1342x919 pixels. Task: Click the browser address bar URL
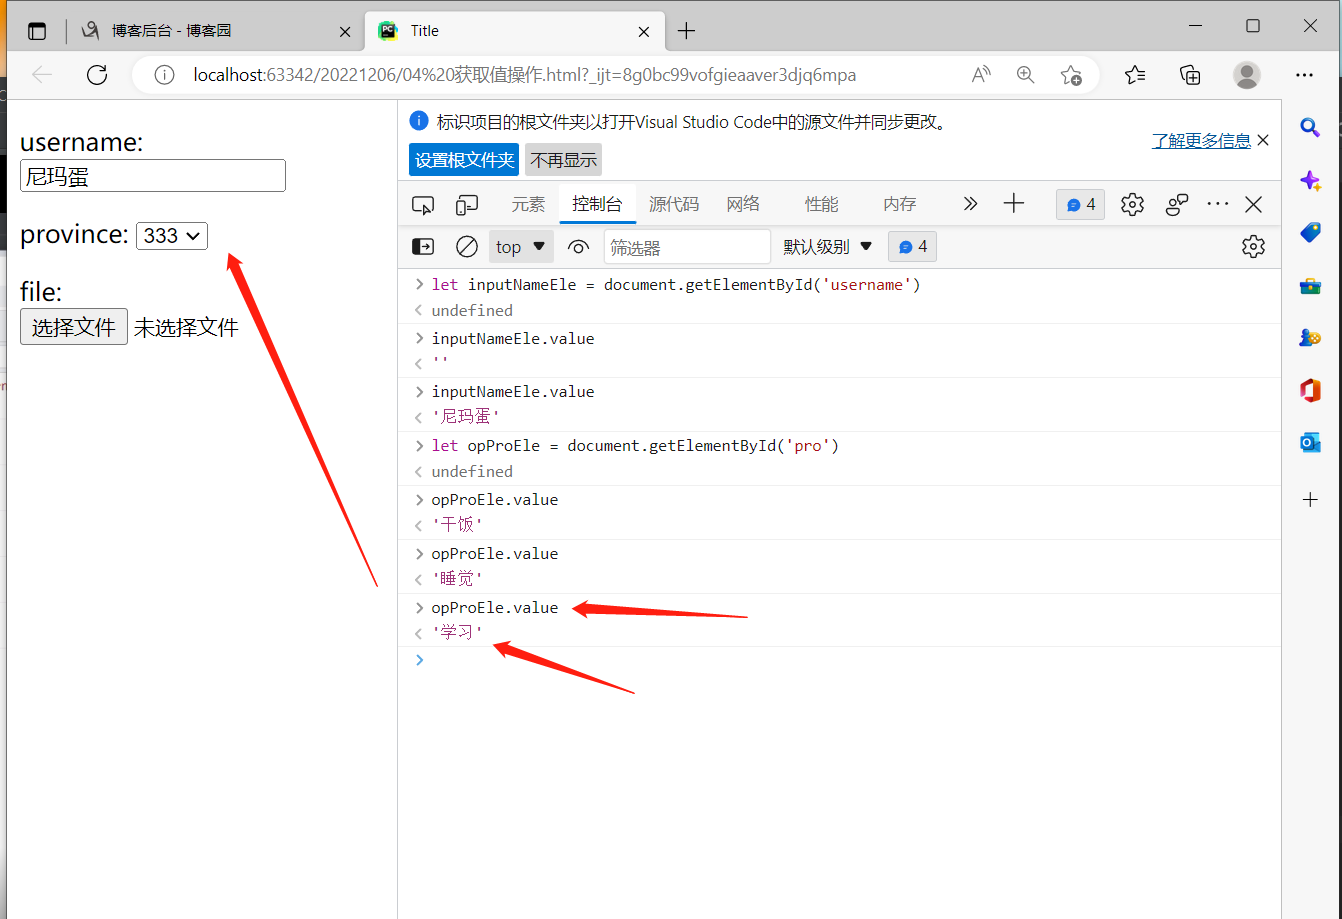525,75
